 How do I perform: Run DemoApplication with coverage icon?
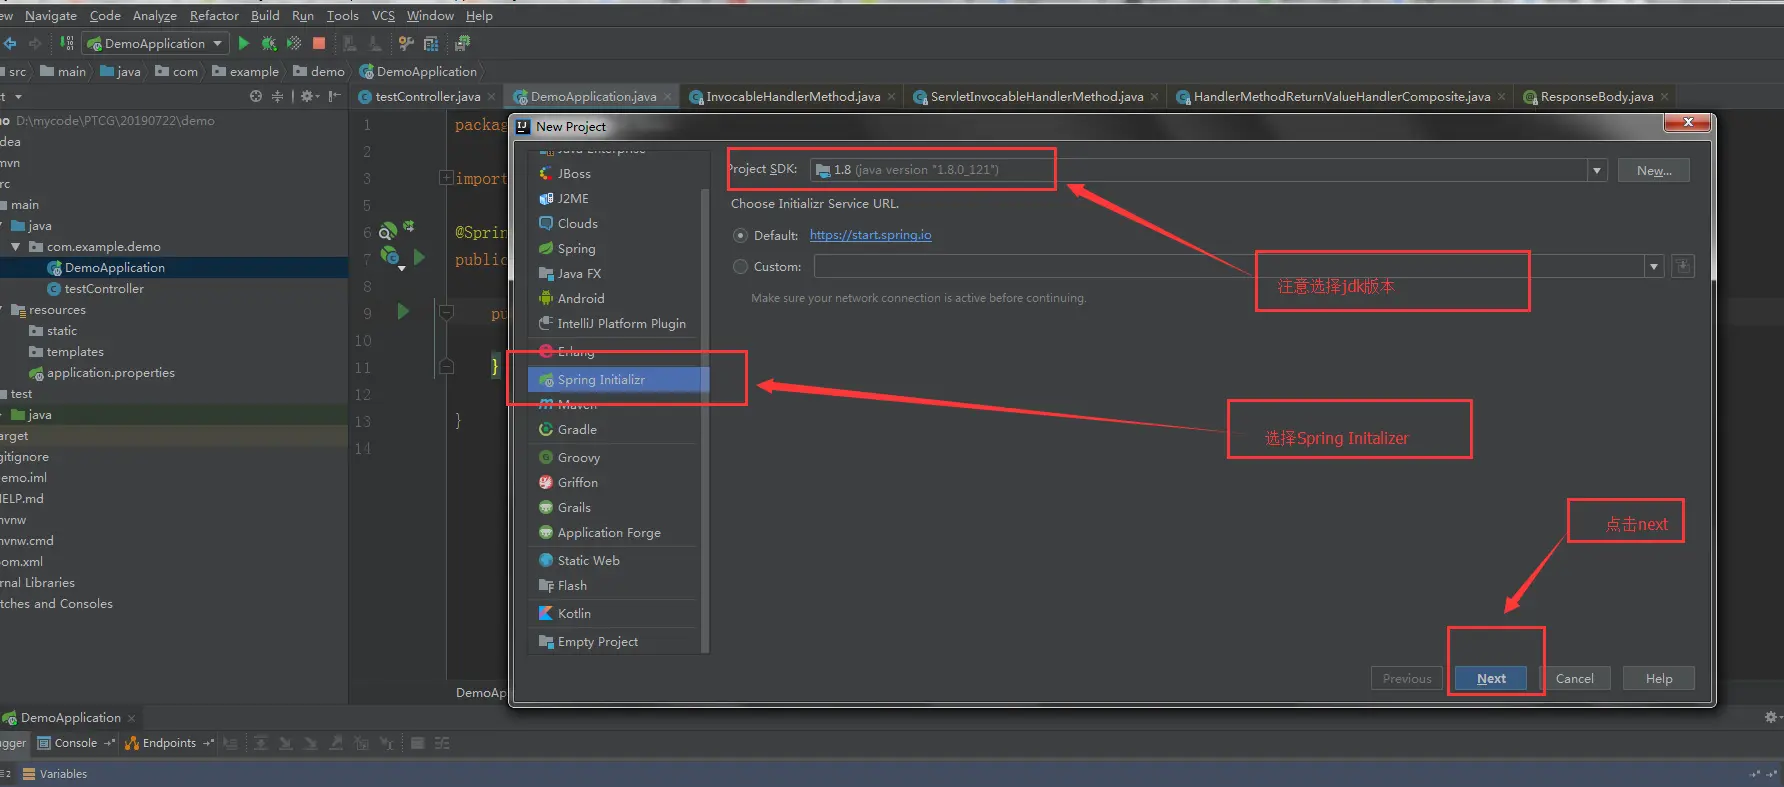tap(294, 43)
